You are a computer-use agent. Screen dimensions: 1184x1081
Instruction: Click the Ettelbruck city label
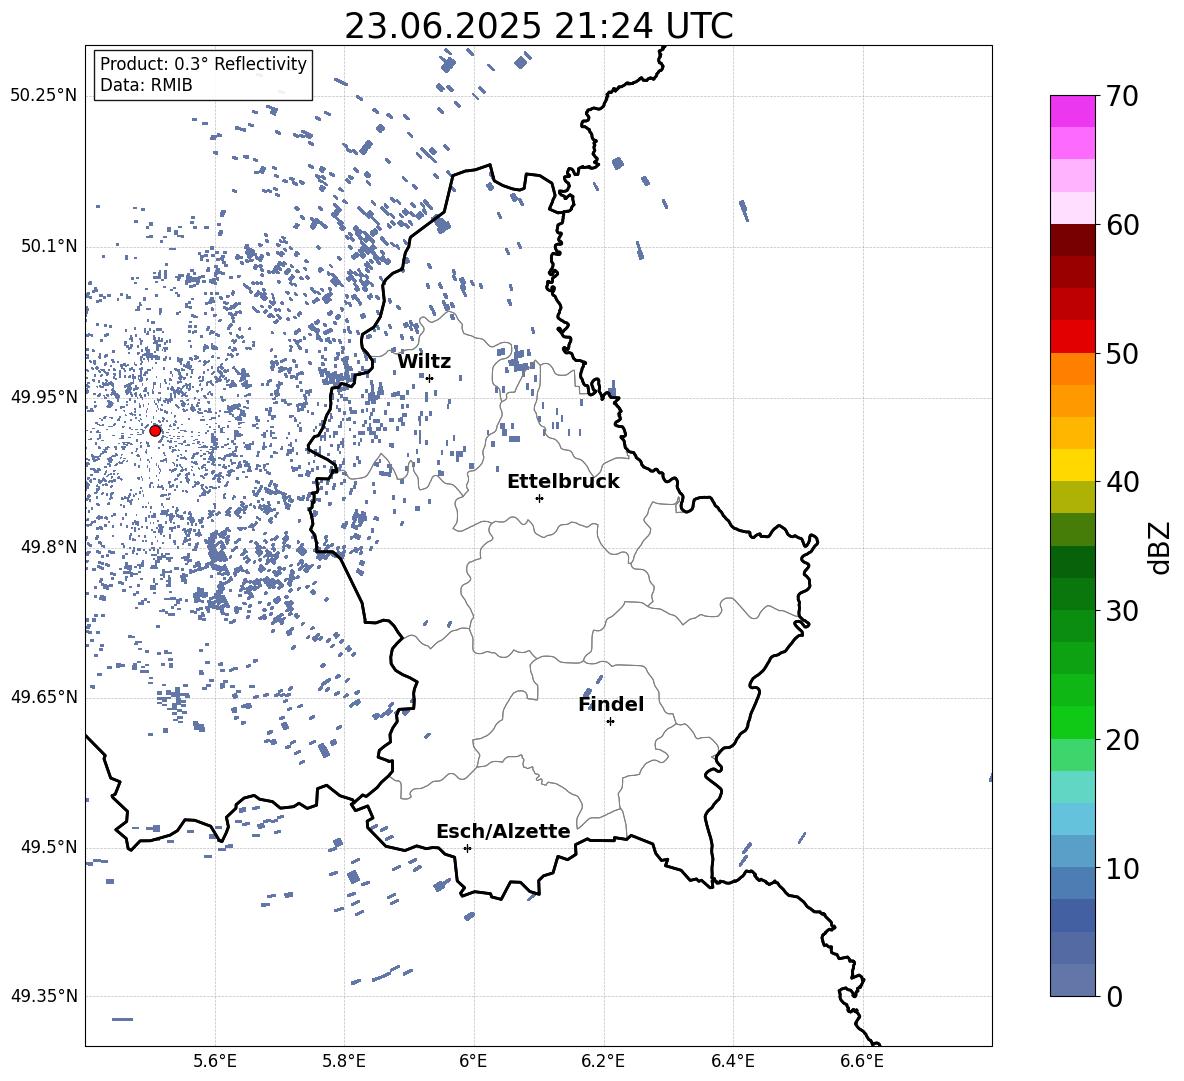[x=563, y=482]
